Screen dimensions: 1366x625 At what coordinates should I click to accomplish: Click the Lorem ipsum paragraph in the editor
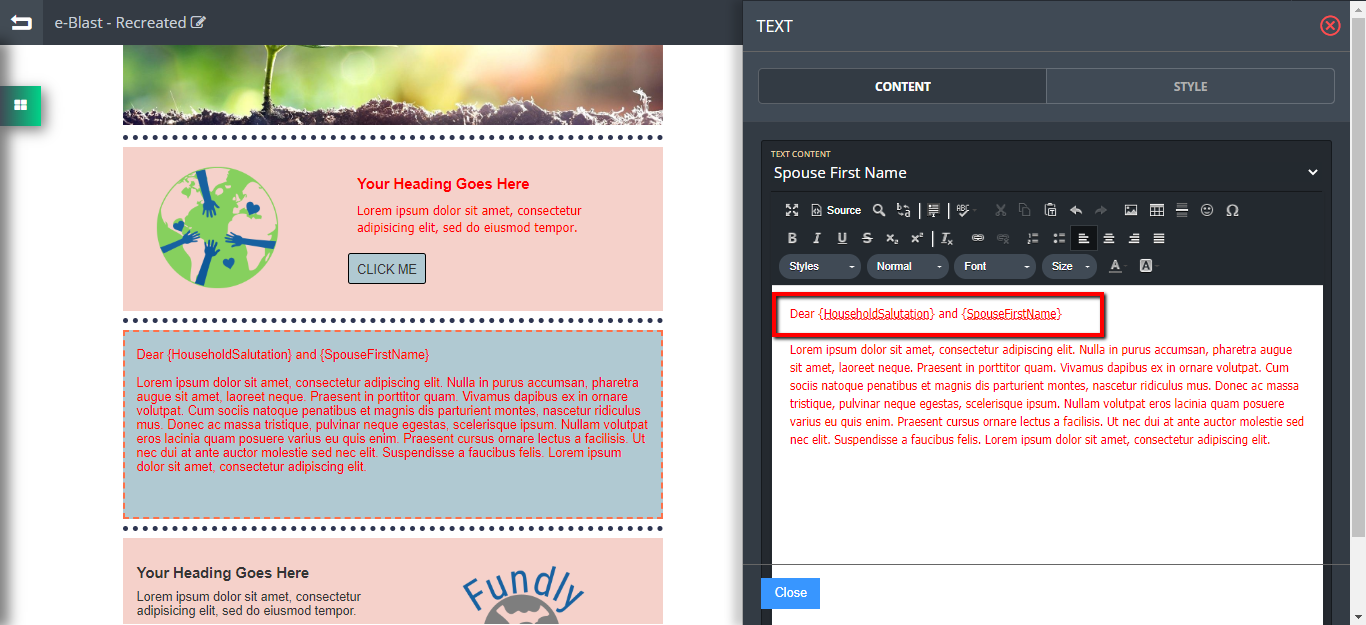[x=1047, y=395]
